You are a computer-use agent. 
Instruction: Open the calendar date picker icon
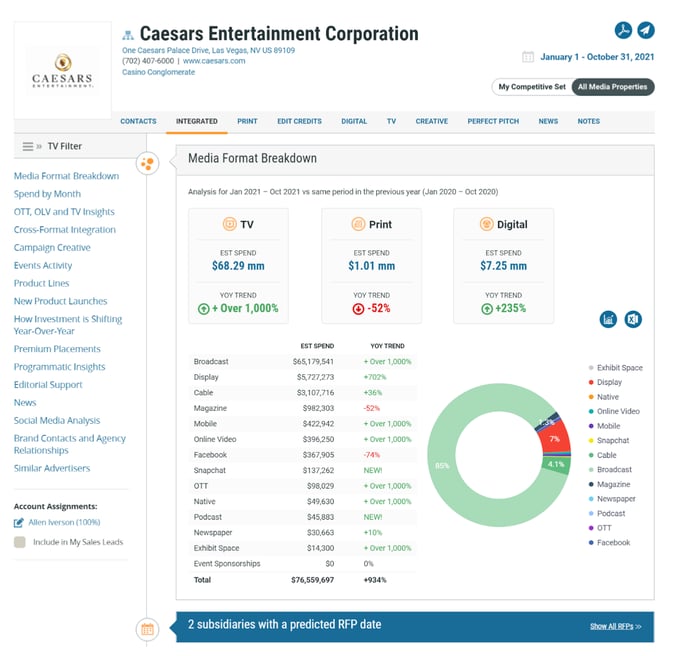point(528,57)
